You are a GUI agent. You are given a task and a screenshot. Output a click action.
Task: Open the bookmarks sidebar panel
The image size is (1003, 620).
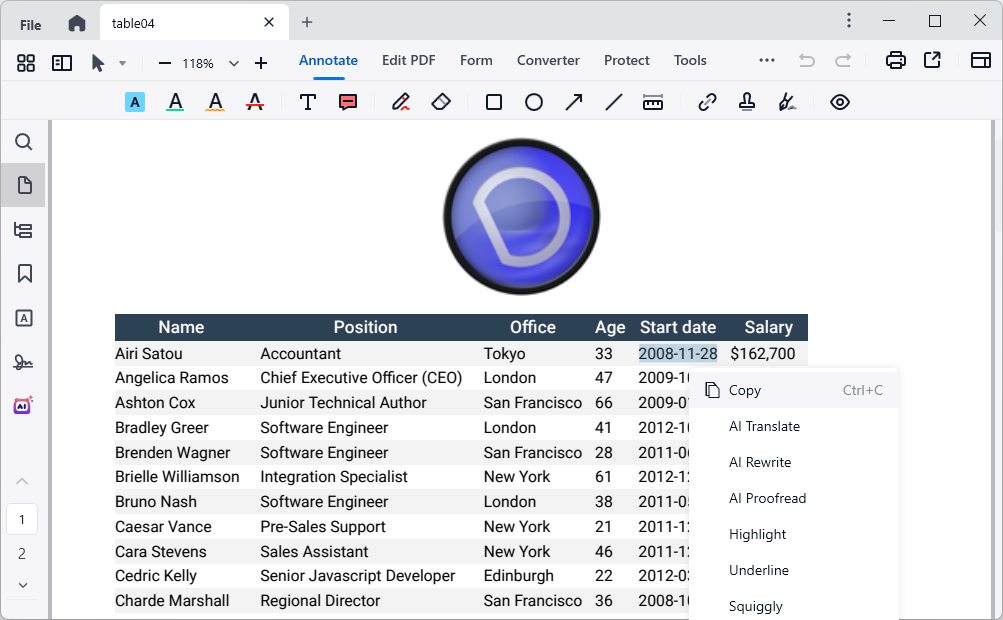pos(24,273)
